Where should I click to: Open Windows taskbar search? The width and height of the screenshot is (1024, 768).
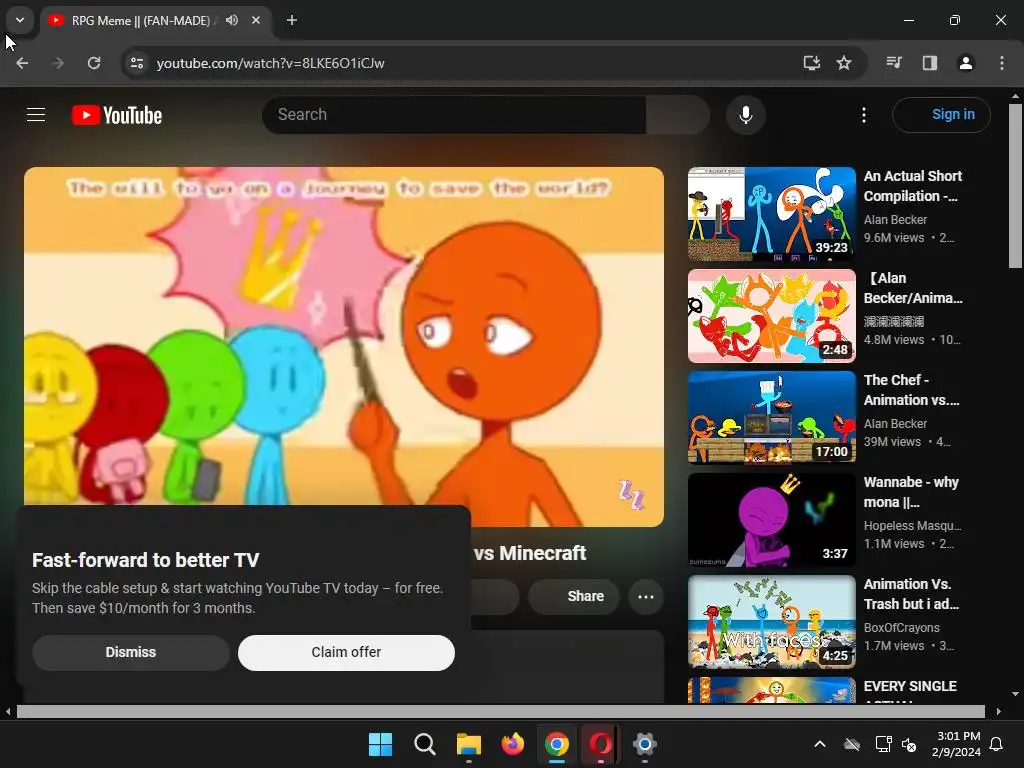coord(424,744)
